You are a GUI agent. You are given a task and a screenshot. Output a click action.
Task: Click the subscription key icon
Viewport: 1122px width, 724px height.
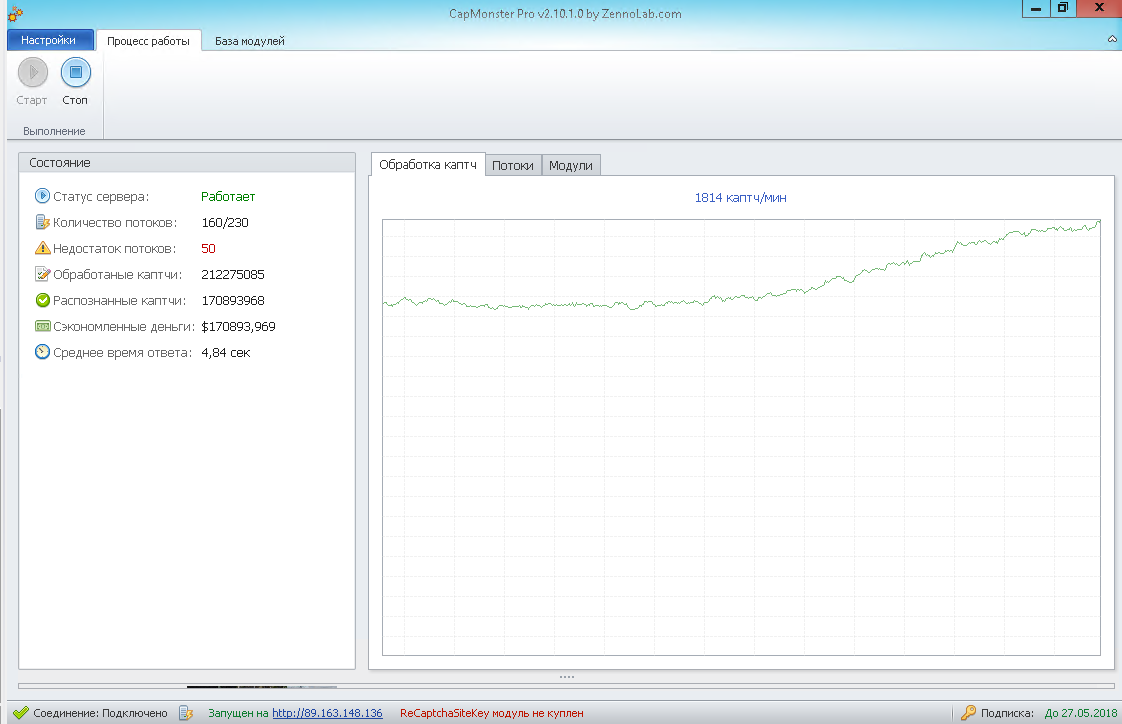(x=968, y=713)
